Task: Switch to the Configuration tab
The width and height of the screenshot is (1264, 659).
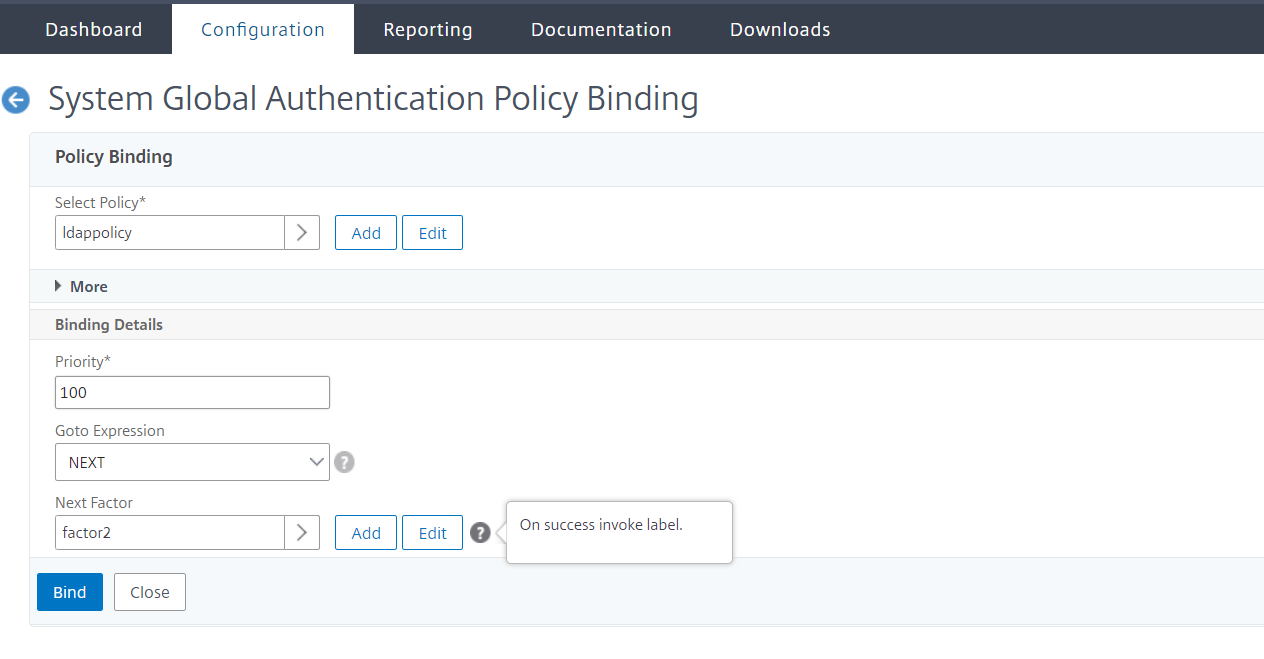Action: 263,29
